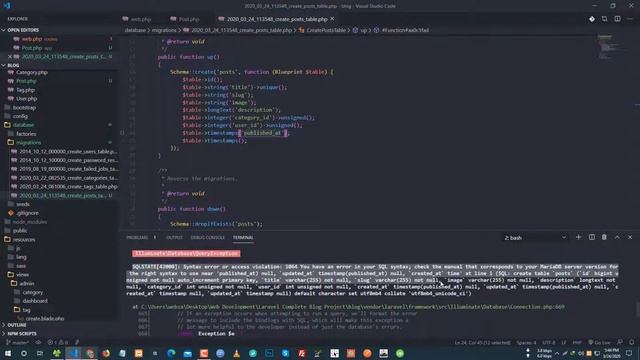
Task: Create a new terminal with plus icon
Action: [578, 237]
